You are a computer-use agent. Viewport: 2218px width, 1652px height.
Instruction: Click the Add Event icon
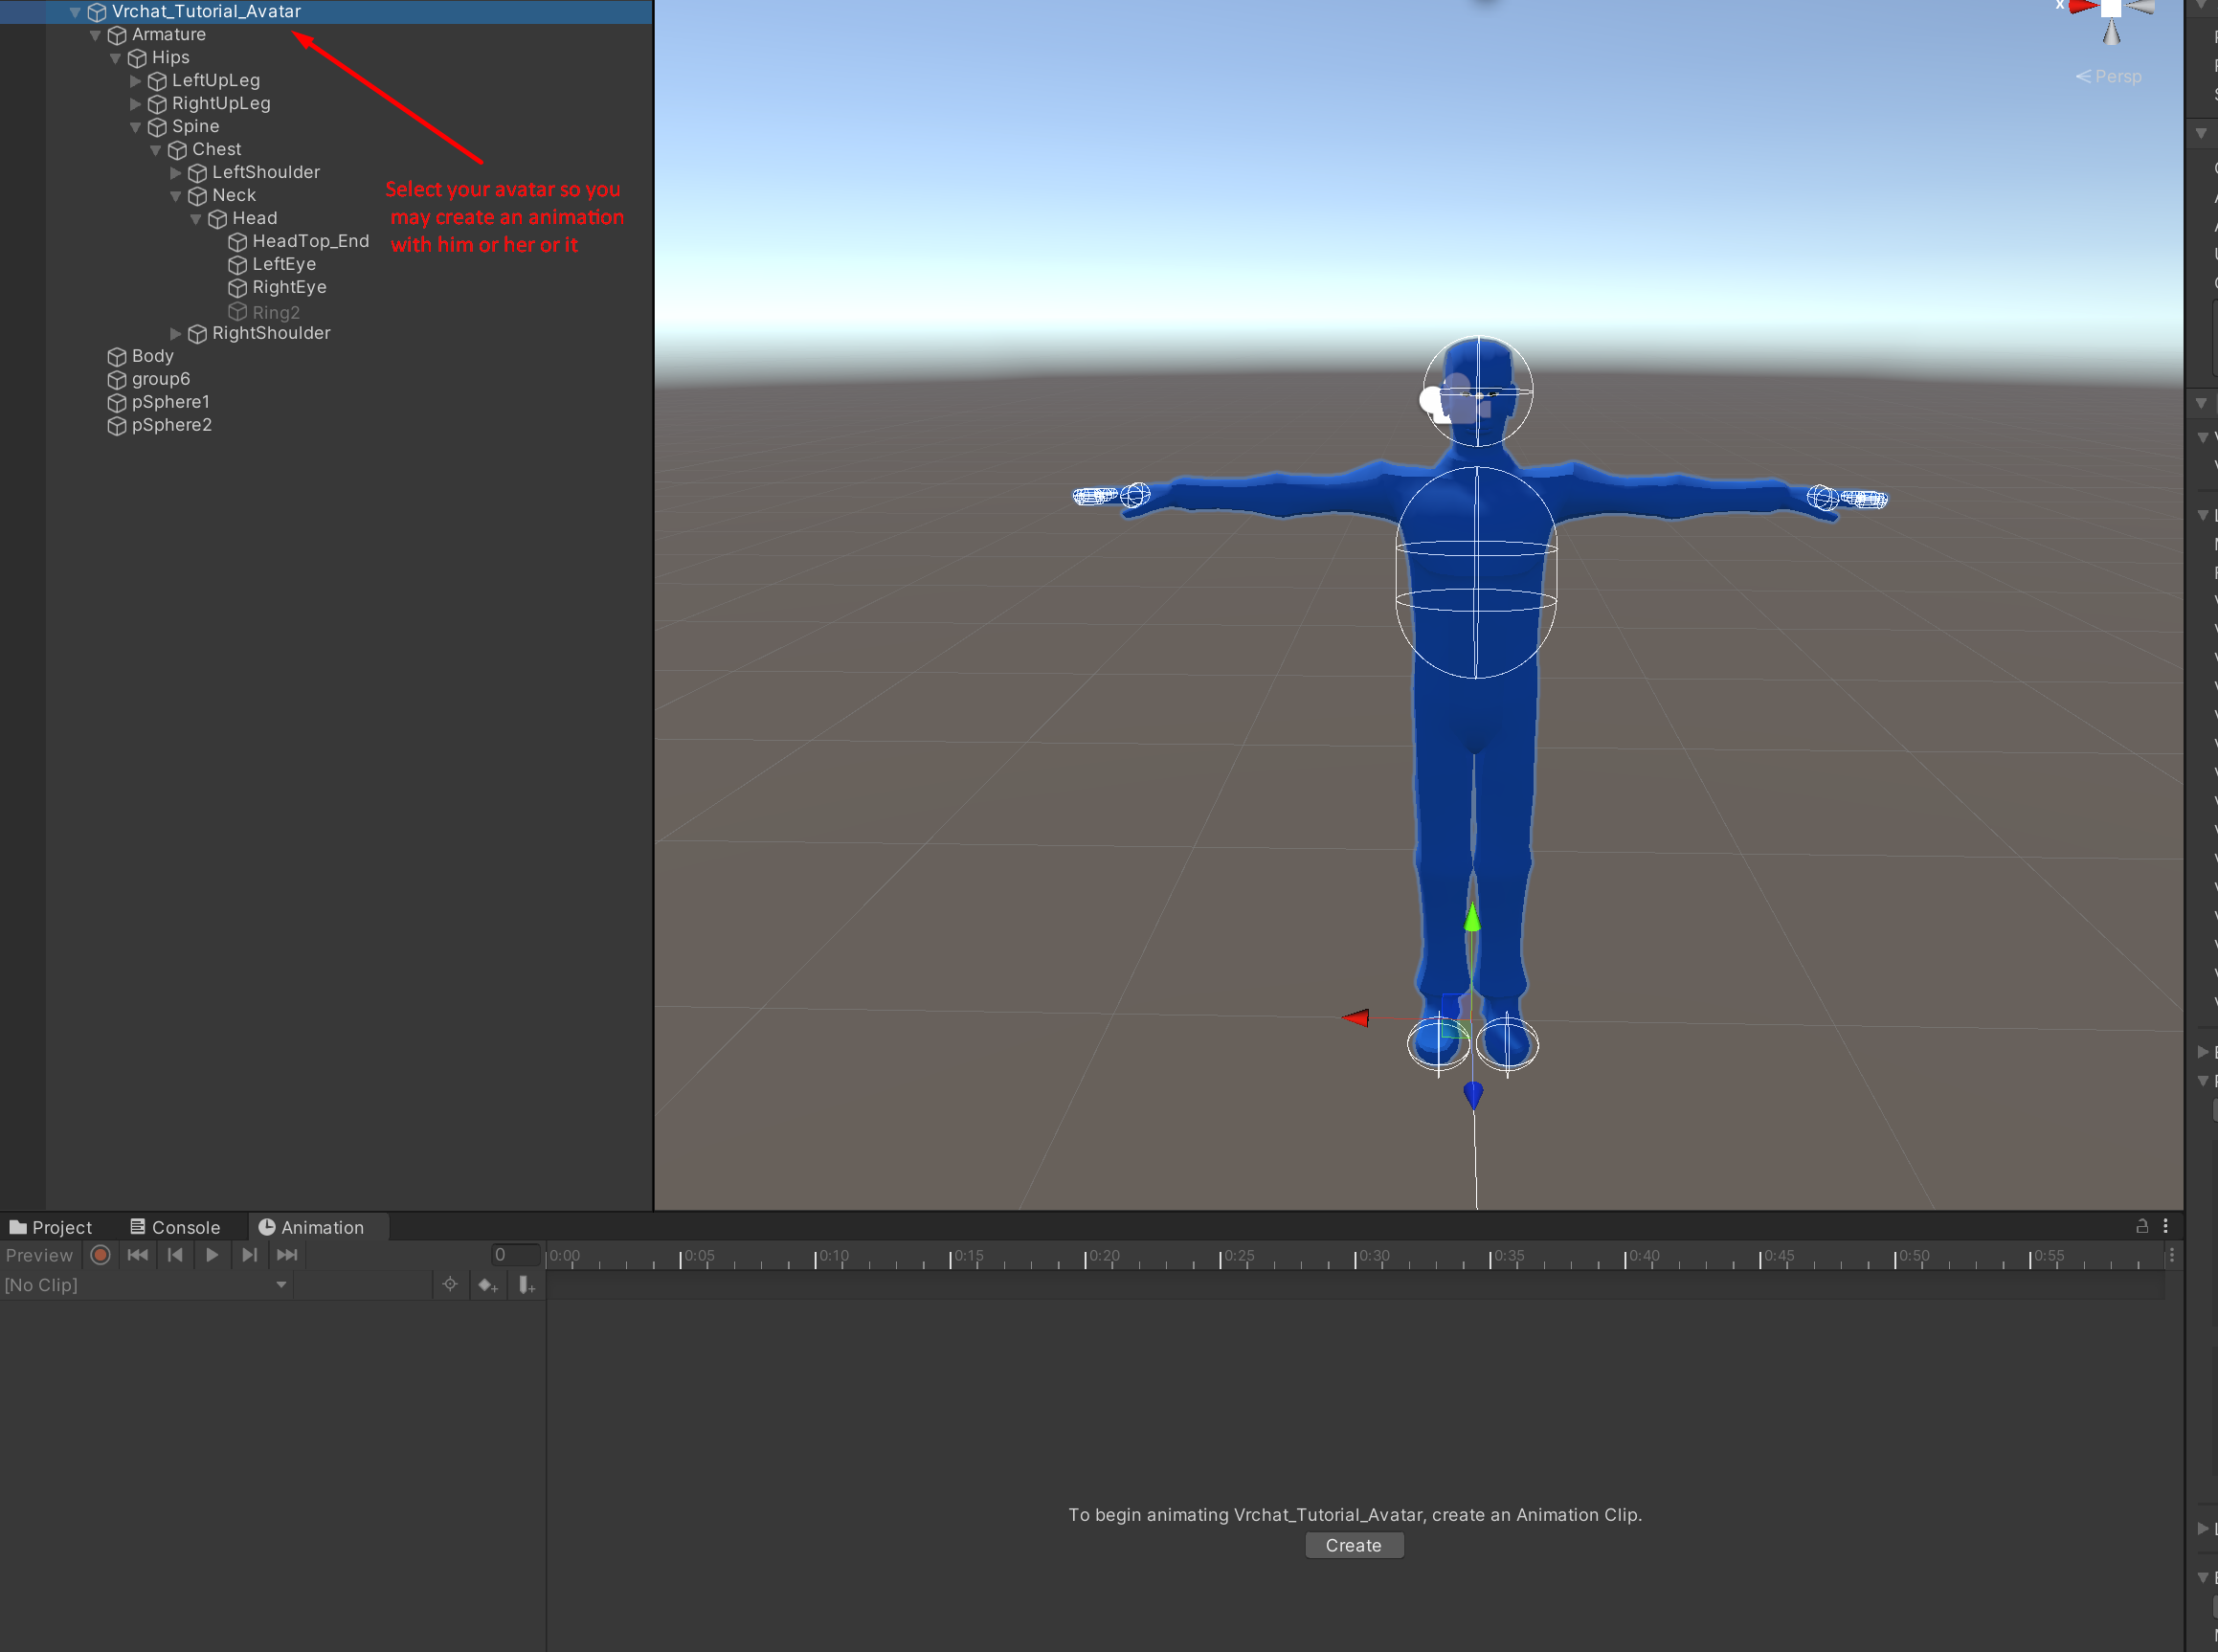coord(526,1285)
